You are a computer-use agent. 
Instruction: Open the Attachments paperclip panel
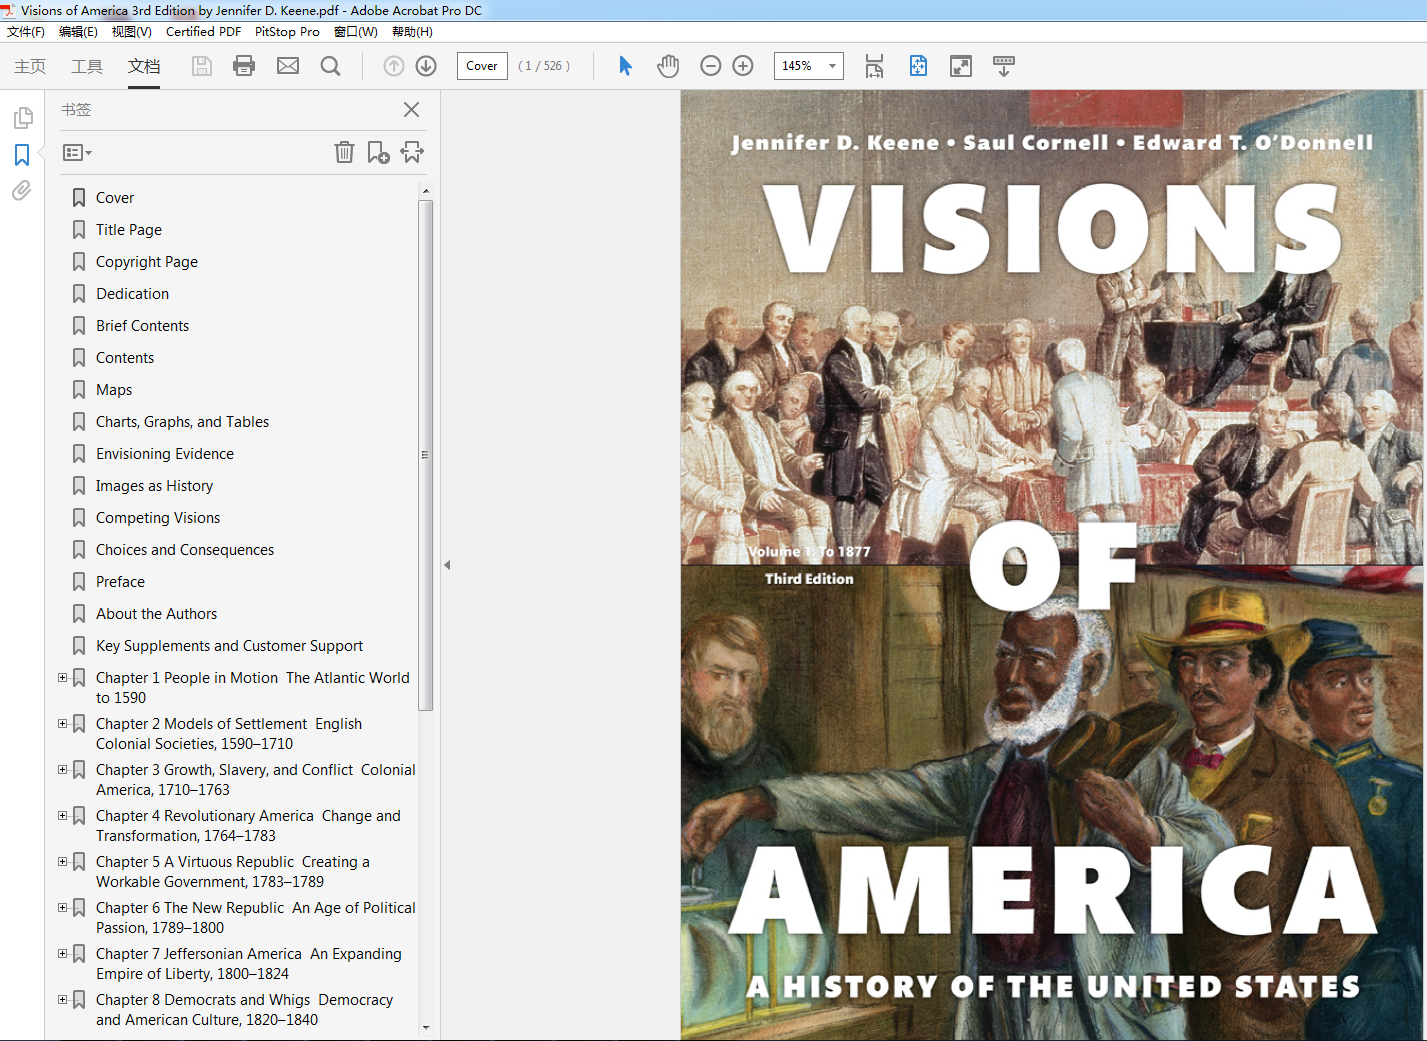coord(22,191)
